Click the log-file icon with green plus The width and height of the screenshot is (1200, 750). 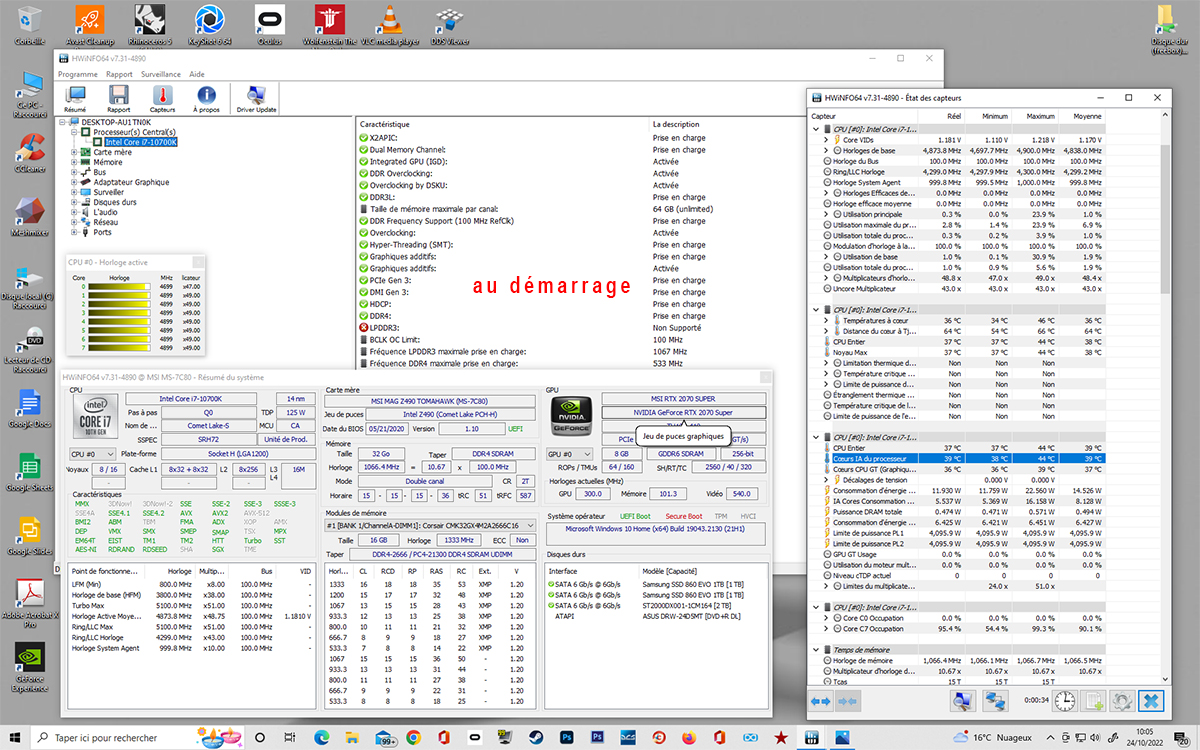coord(1094,701)
